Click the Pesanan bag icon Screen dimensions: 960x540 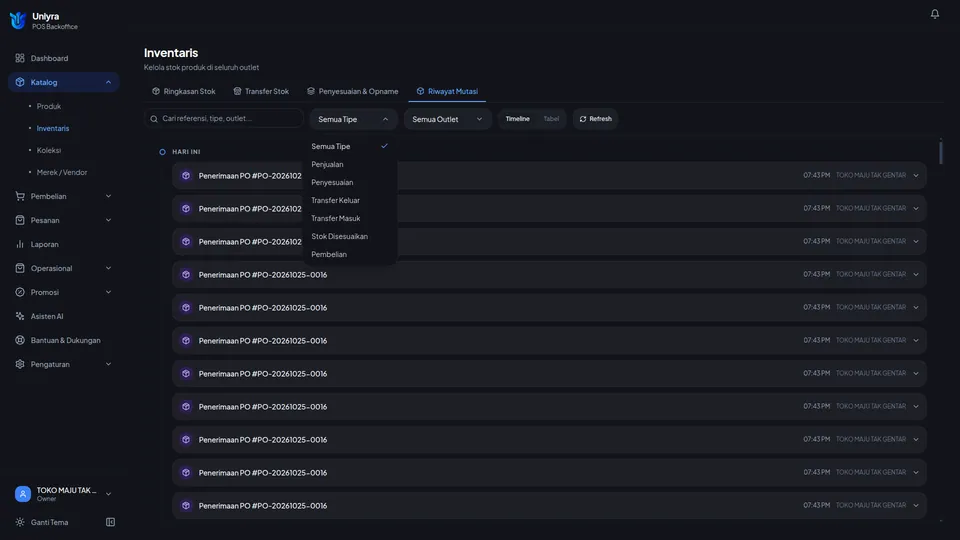coord(20,220)
